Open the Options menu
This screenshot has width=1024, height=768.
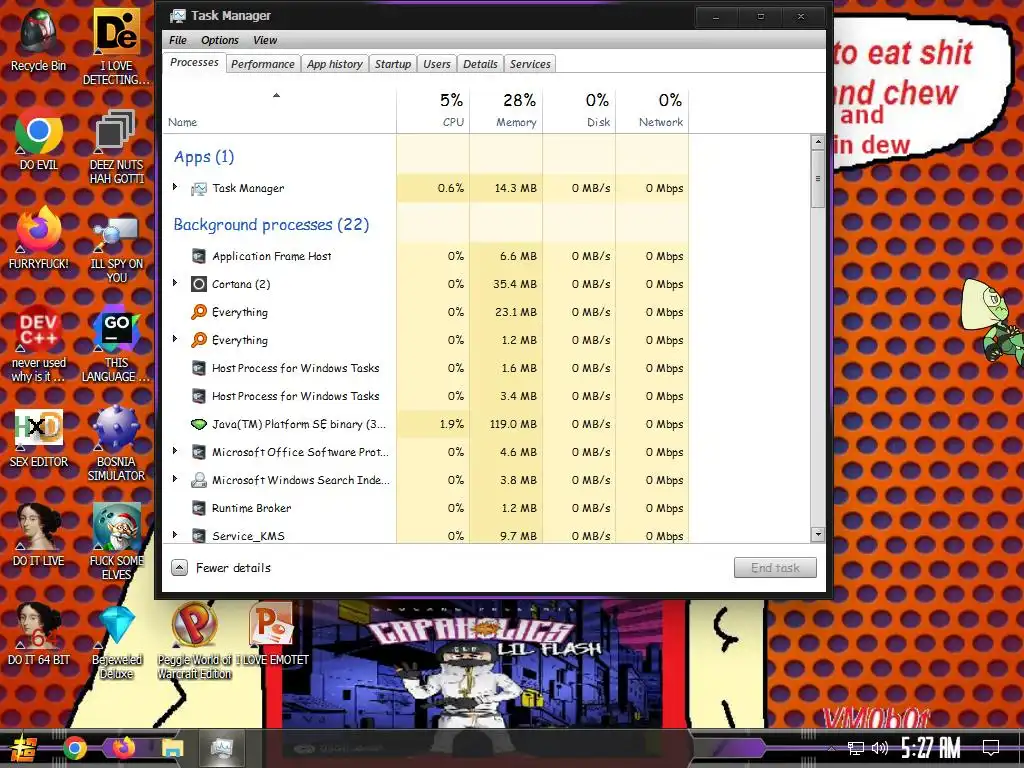[x=219, y=40]
